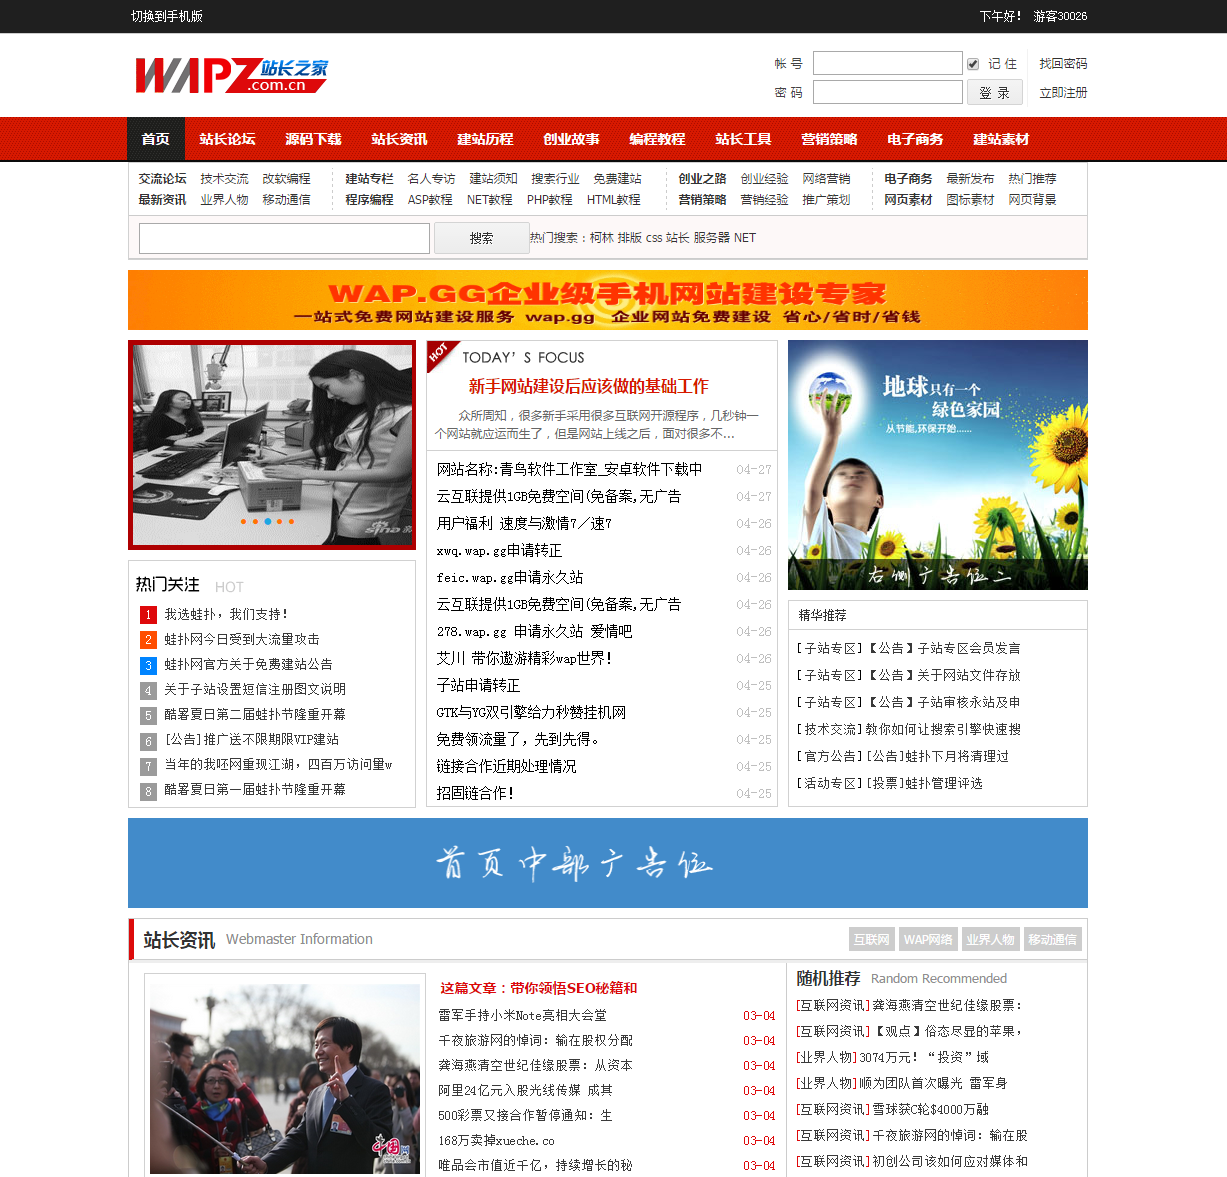This screenshot has height=1177, width=1227.
Task: Click the number 1 rank badge
Action: 148,615
